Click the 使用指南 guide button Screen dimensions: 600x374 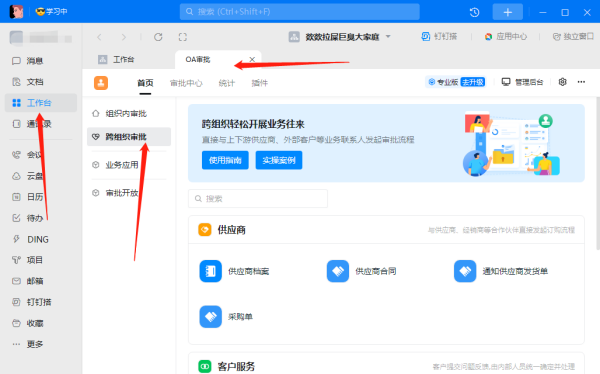[225, 160]
